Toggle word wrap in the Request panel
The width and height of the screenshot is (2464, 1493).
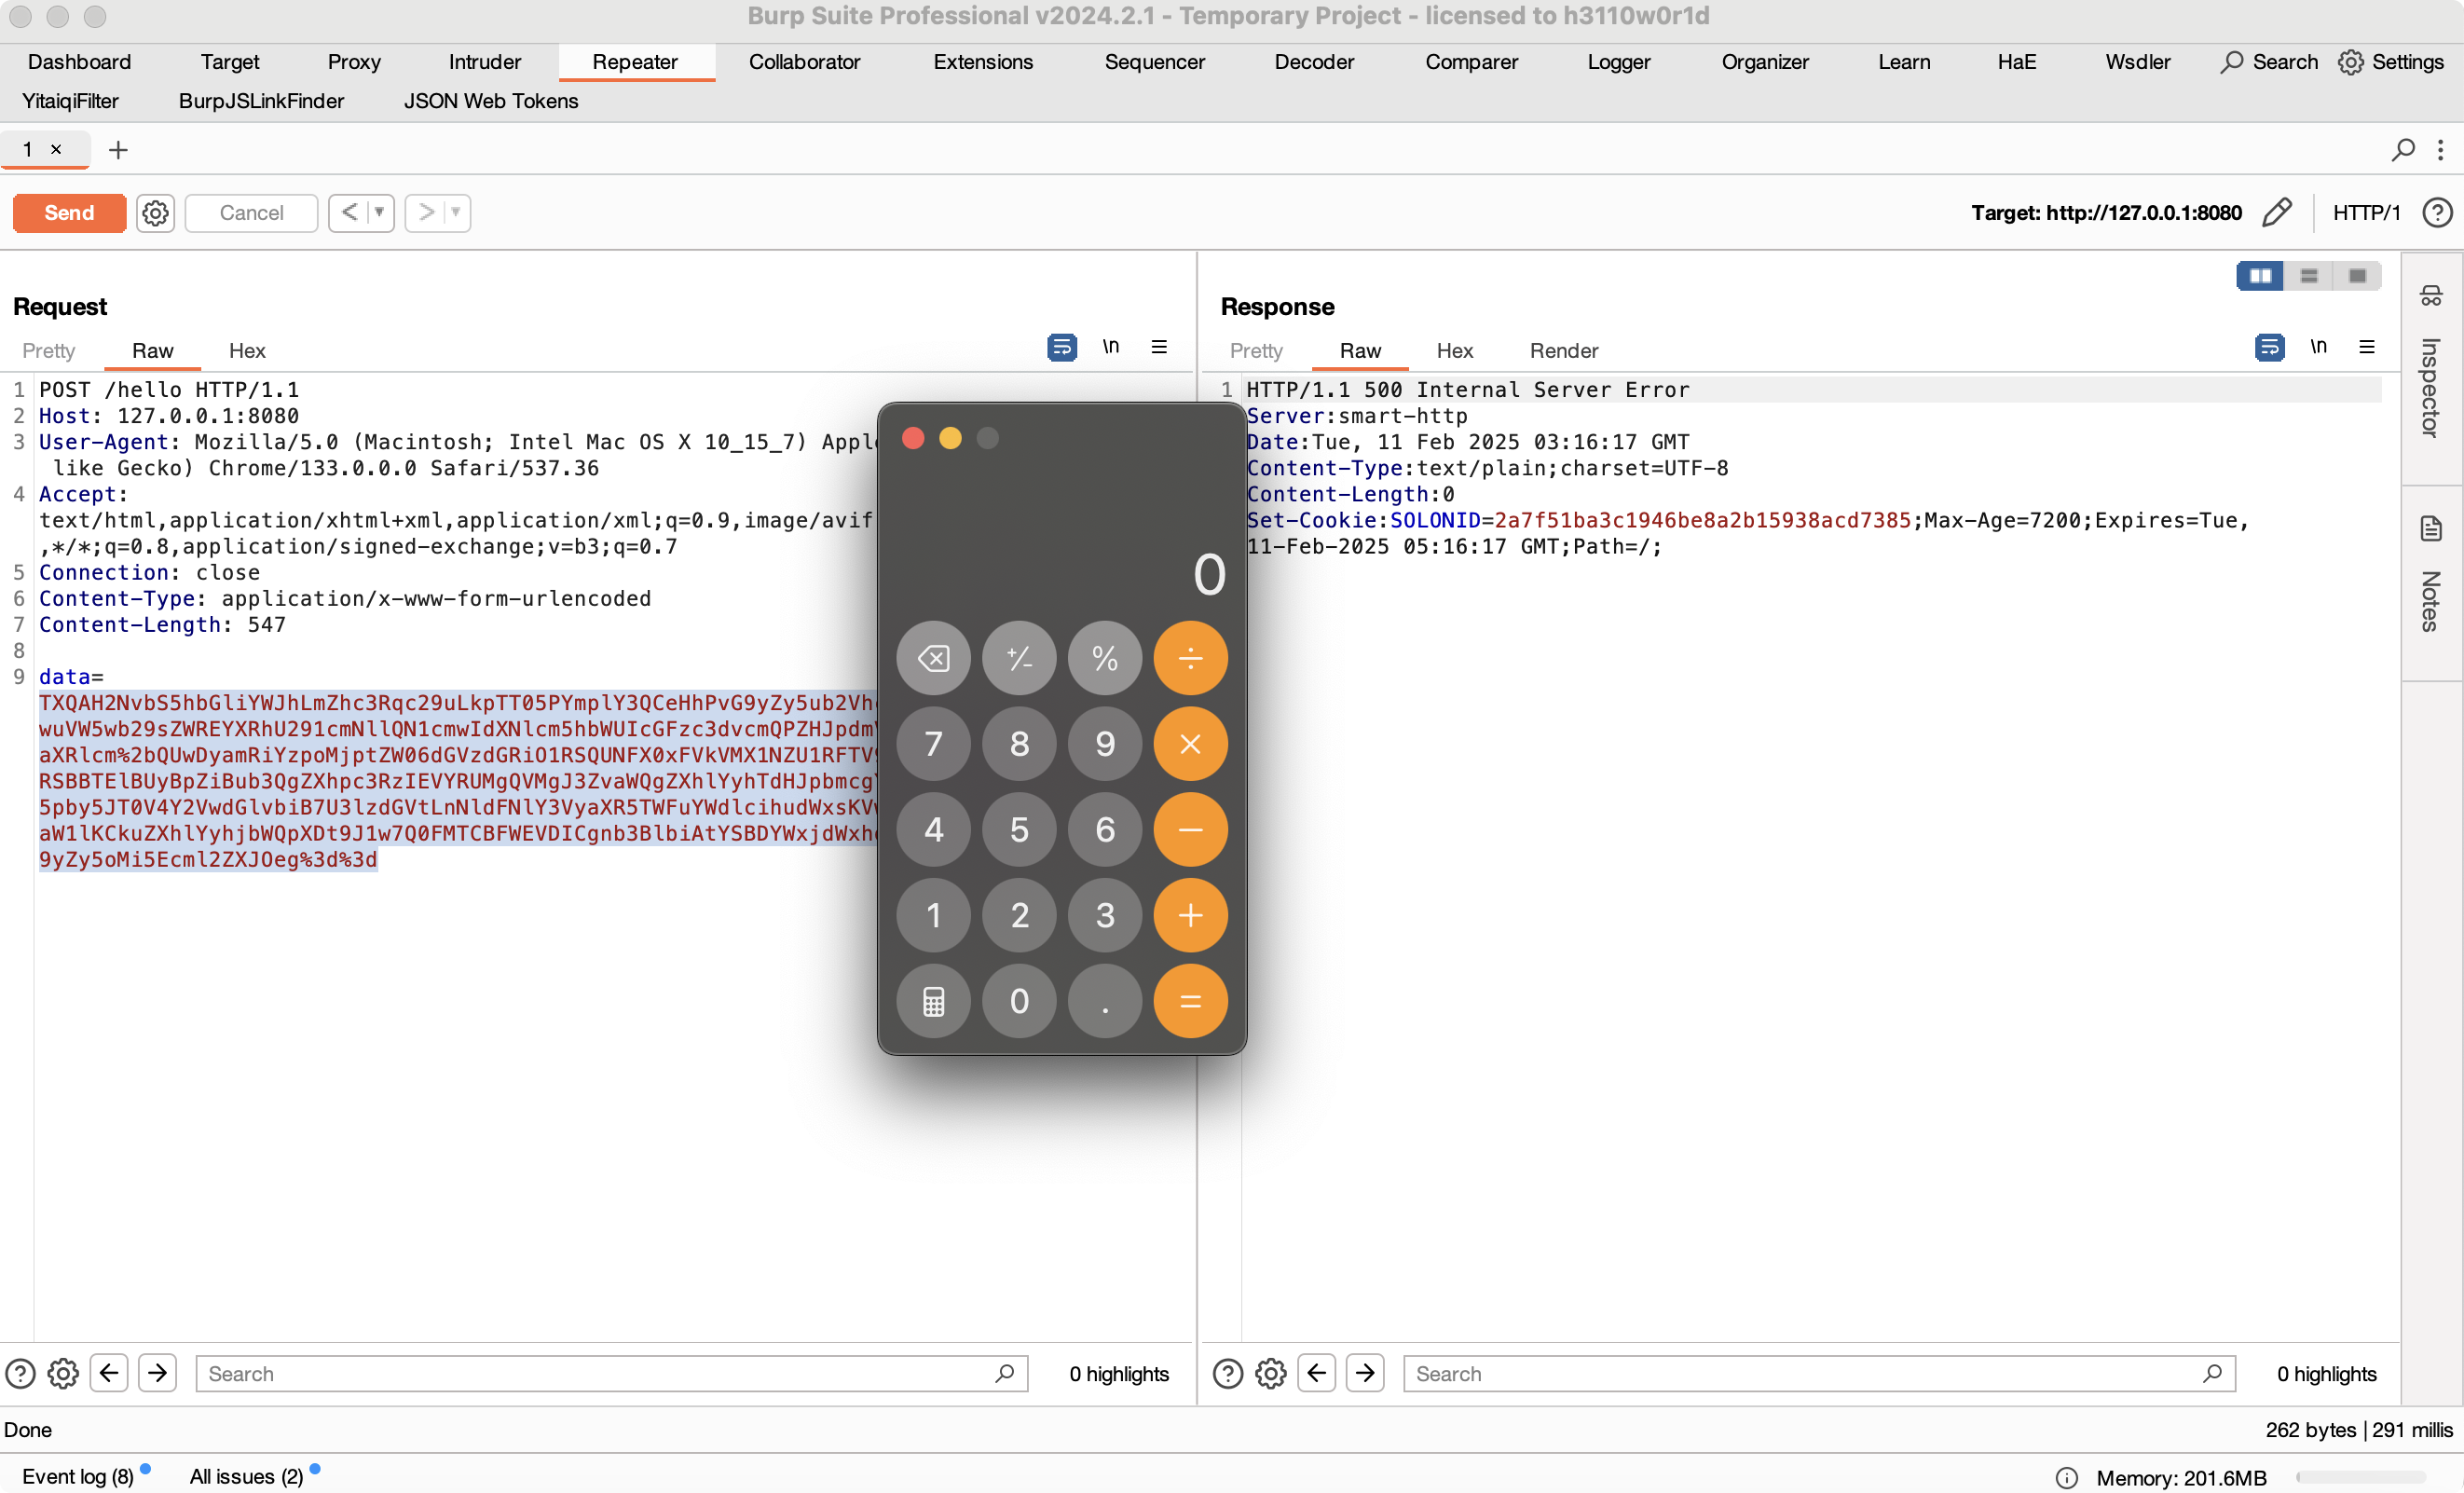tap(1061, 347)
